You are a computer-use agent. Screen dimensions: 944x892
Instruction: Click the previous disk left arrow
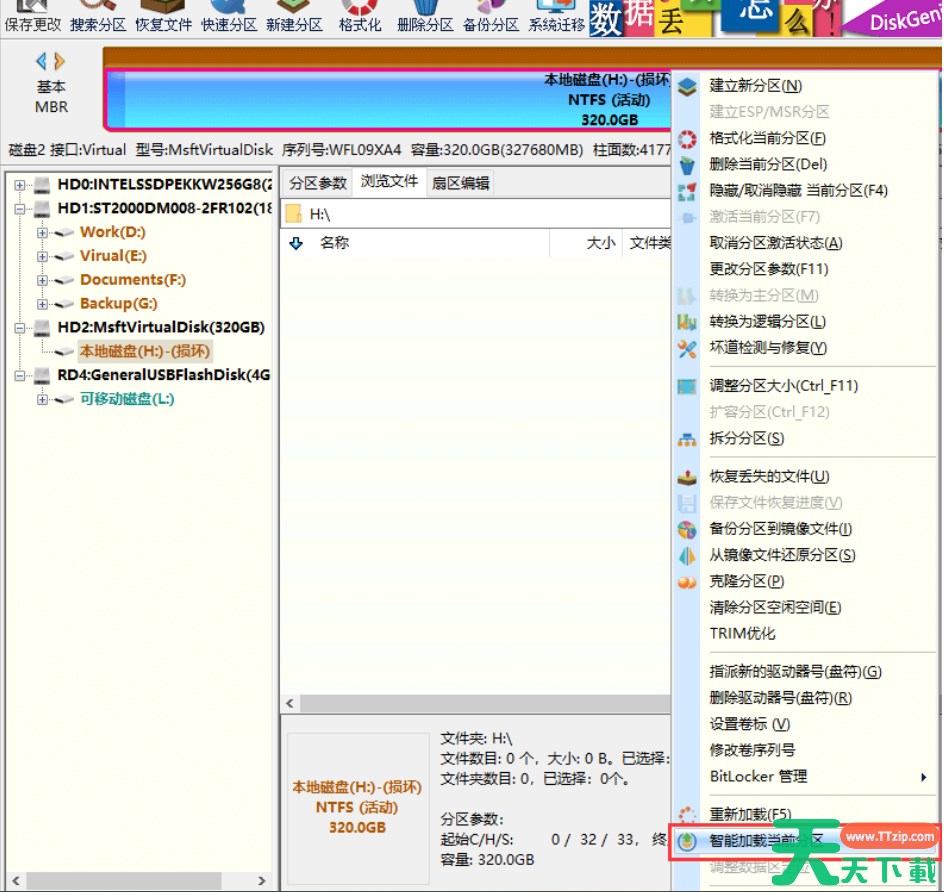point(41,61)
